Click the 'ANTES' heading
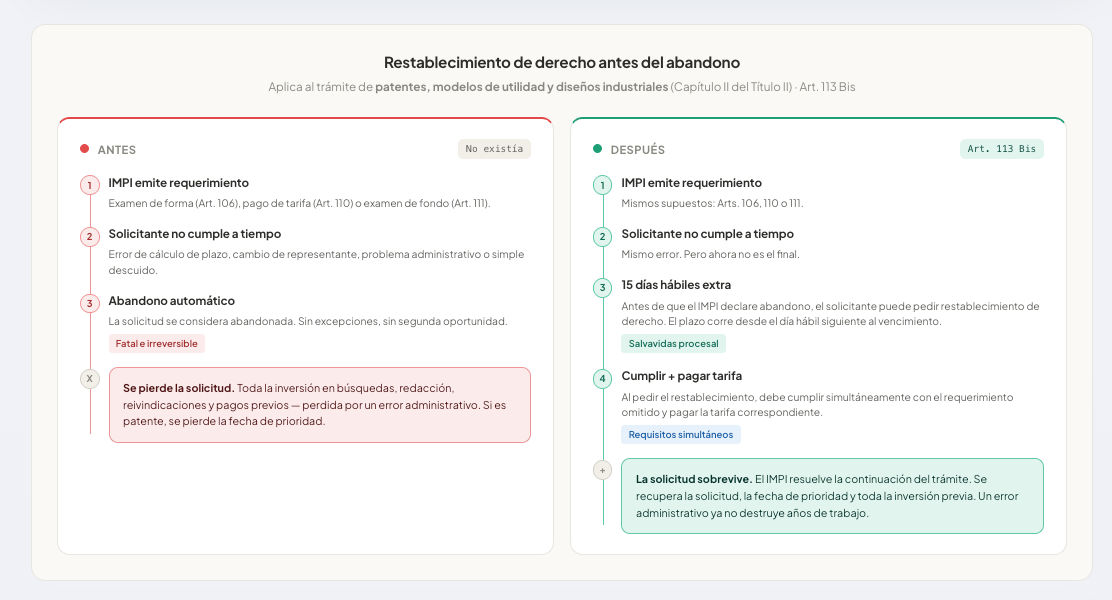 [116, 150]
